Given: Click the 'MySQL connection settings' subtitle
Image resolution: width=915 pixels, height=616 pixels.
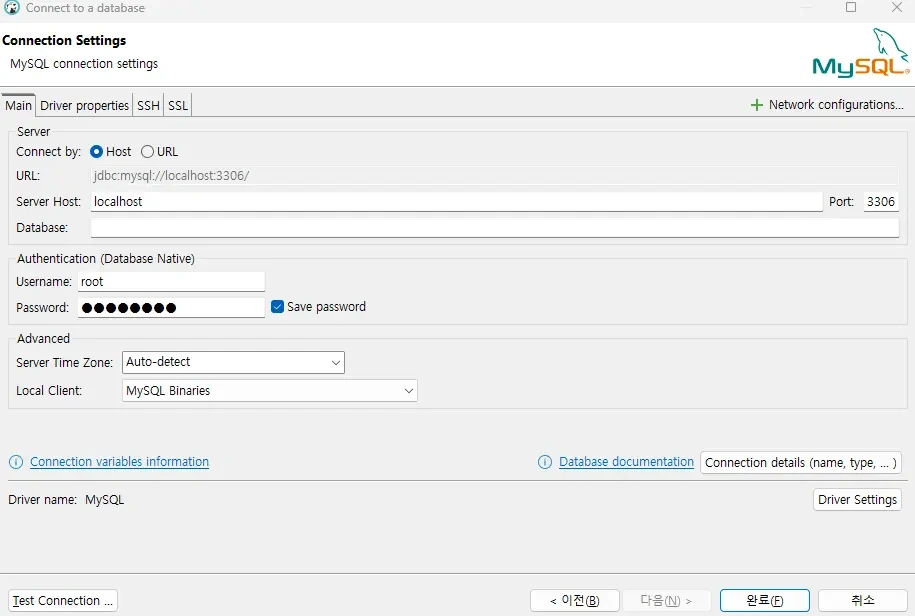Looking at the screenshot, I should 84,64.
